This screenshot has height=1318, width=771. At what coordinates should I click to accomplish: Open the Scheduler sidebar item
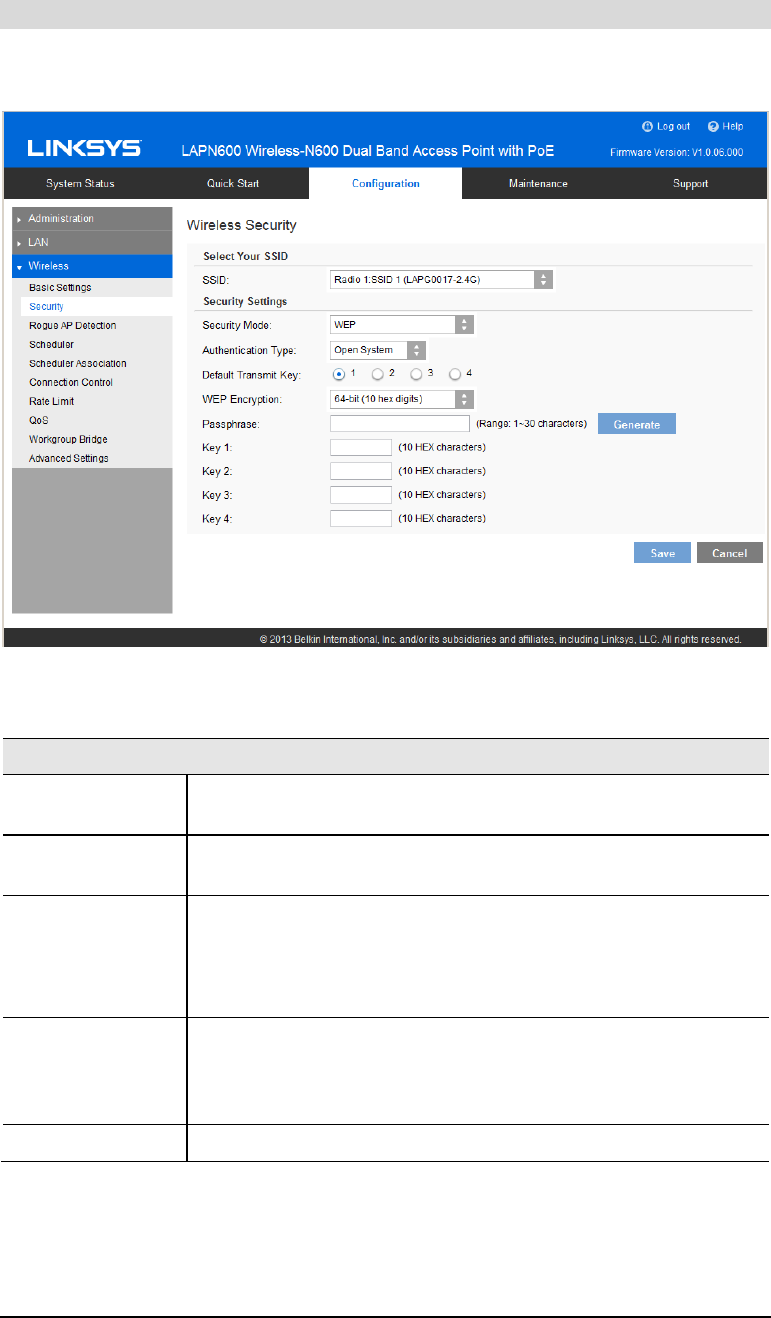click(x=52, y=344)
